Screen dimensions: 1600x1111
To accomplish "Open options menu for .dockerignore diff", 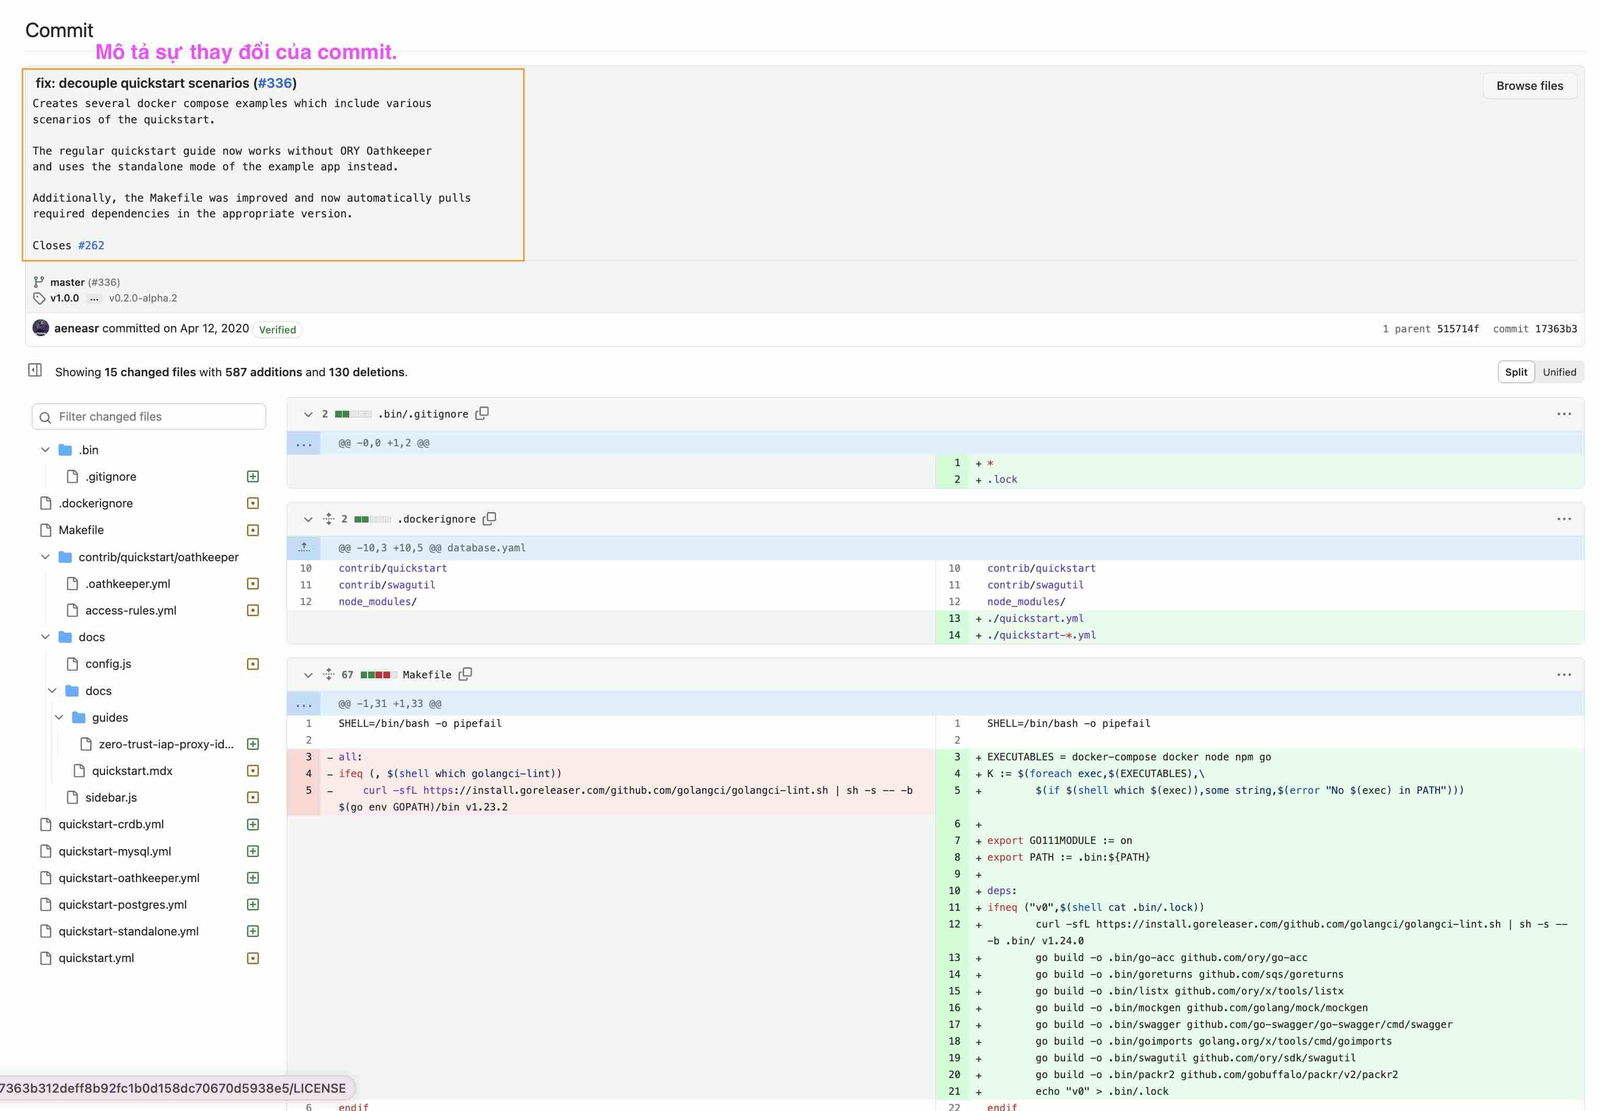I will (1564, 519).
